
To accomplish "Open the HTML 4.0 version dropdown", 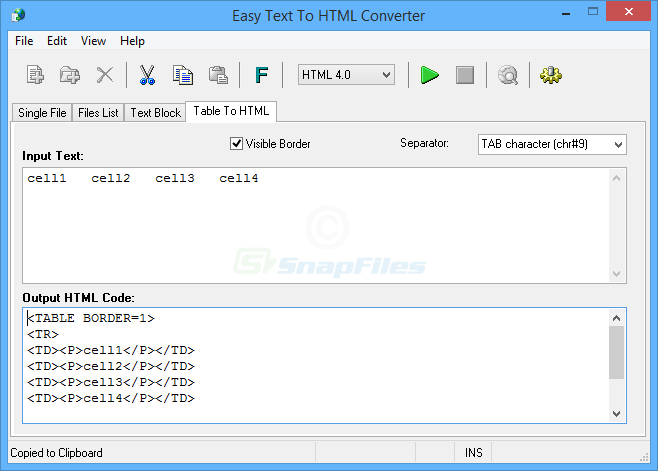I will tap(346, 75).
